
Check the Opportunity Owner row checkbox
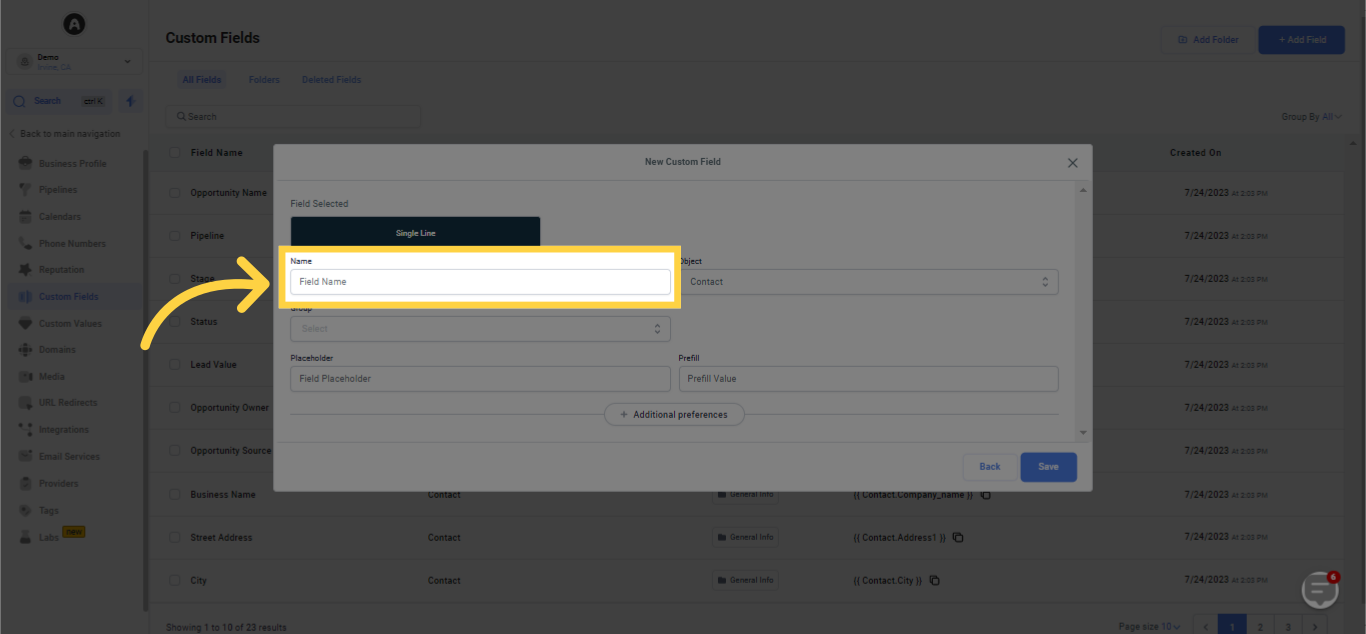175,408
